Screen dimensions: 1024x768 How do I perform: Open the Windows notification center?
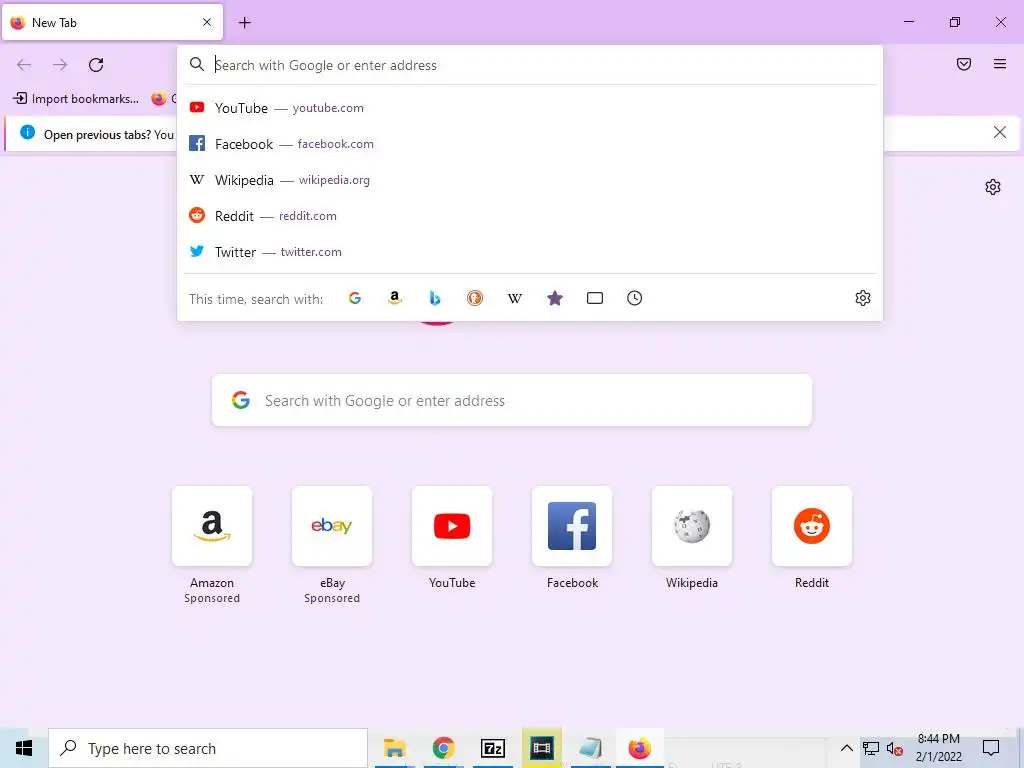click(991, 748)
